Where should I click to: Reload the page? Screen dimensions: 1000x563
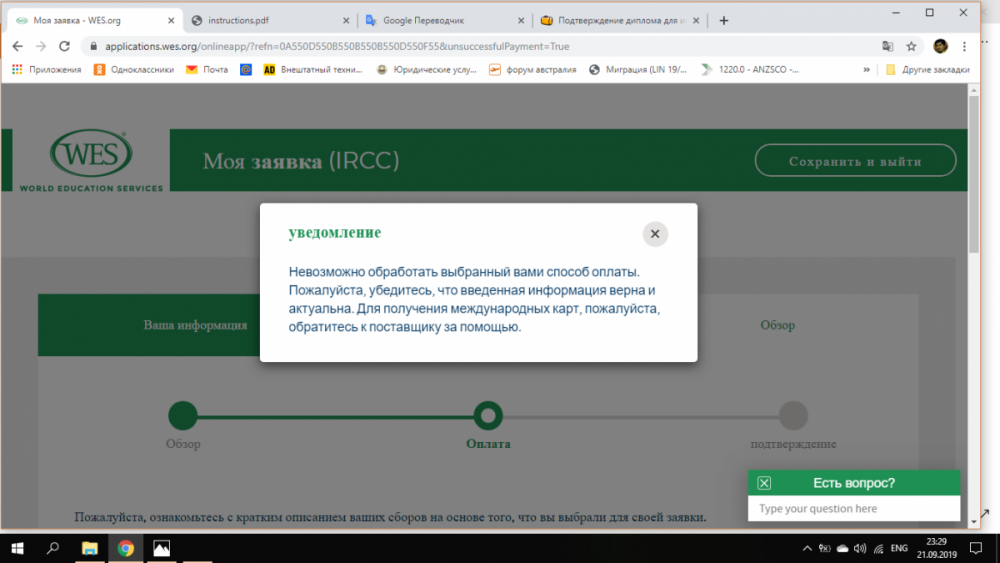(x=65, y=46)
